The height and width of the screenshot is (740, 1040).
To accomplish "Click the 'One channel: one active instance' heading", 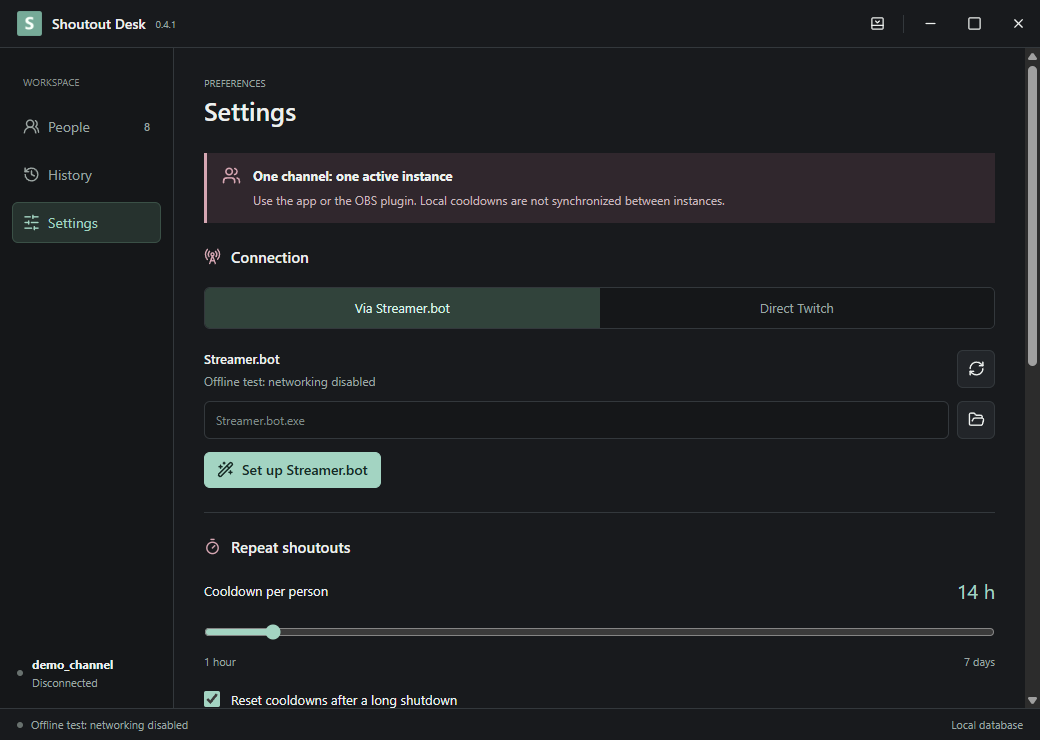I will coord(352,176).
